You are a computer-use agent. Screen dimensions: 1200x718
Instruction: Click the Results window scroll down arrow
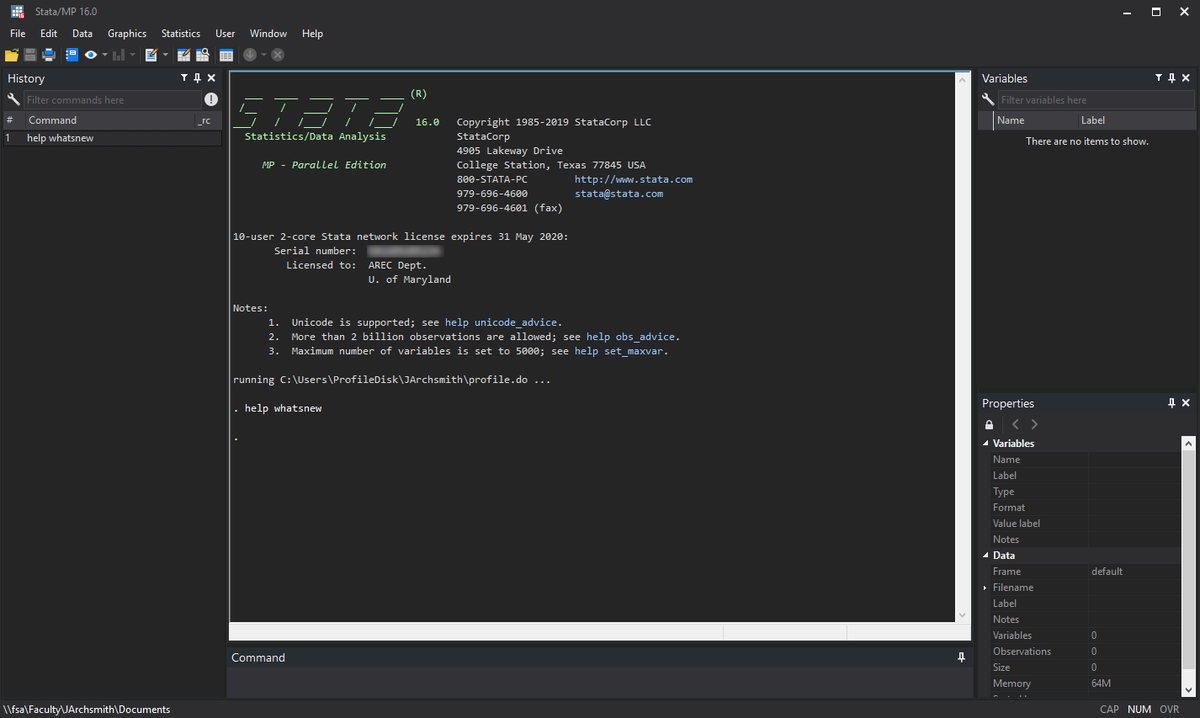962,614
